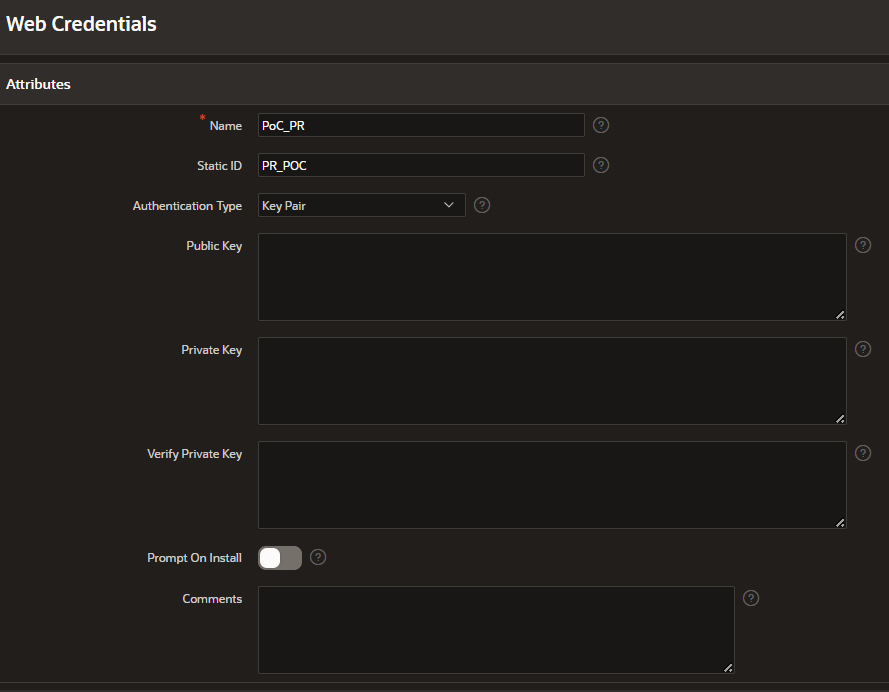Viewport: 889px width, 692px height.
Task: Click the Public Key resize handle
Action: [x=840, y=315]
